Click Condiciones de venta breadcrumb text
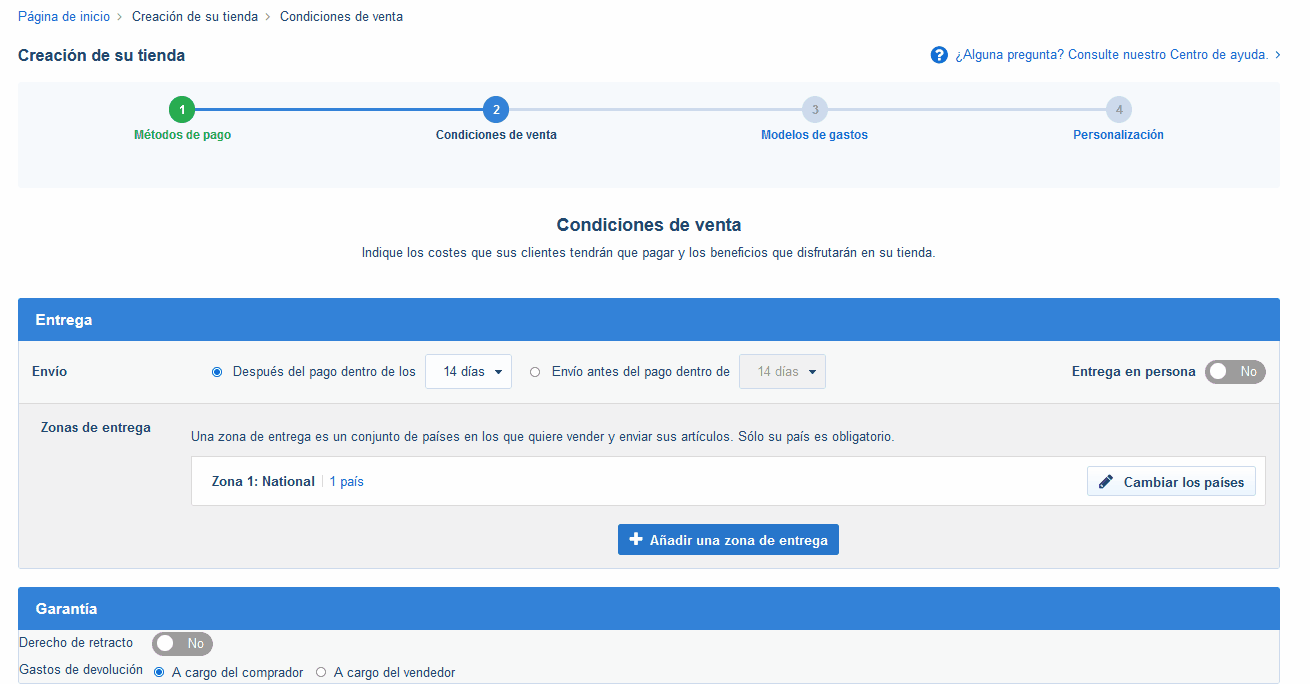The image size is (1310, 684). 342,17
